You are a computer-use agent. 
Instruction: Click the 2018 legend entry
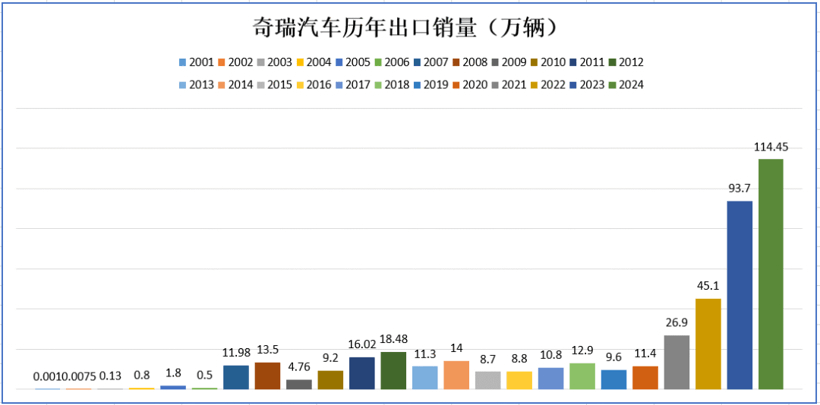tap(392, 85)
